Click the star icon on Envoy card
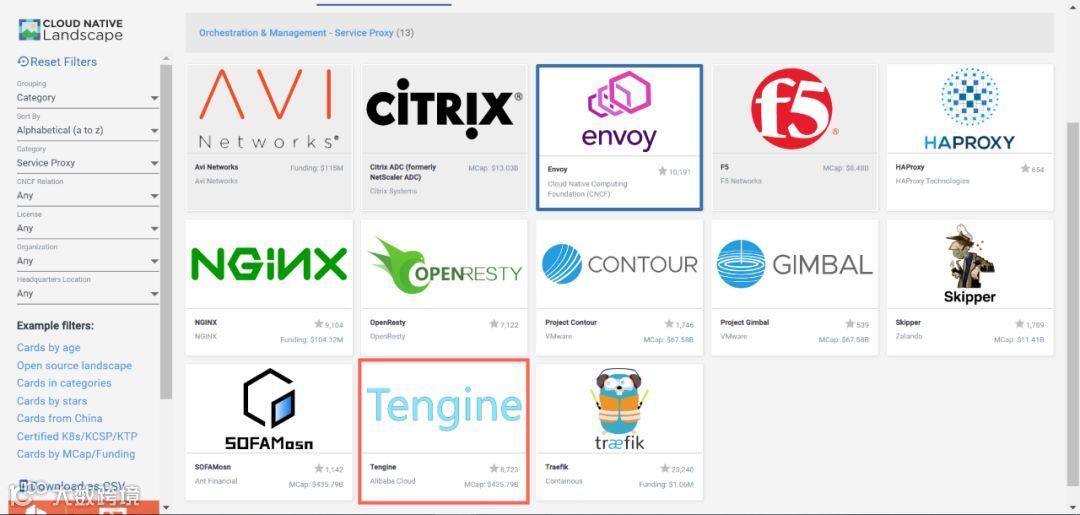This screenshot has width=1080, height=515. [663, 171]
